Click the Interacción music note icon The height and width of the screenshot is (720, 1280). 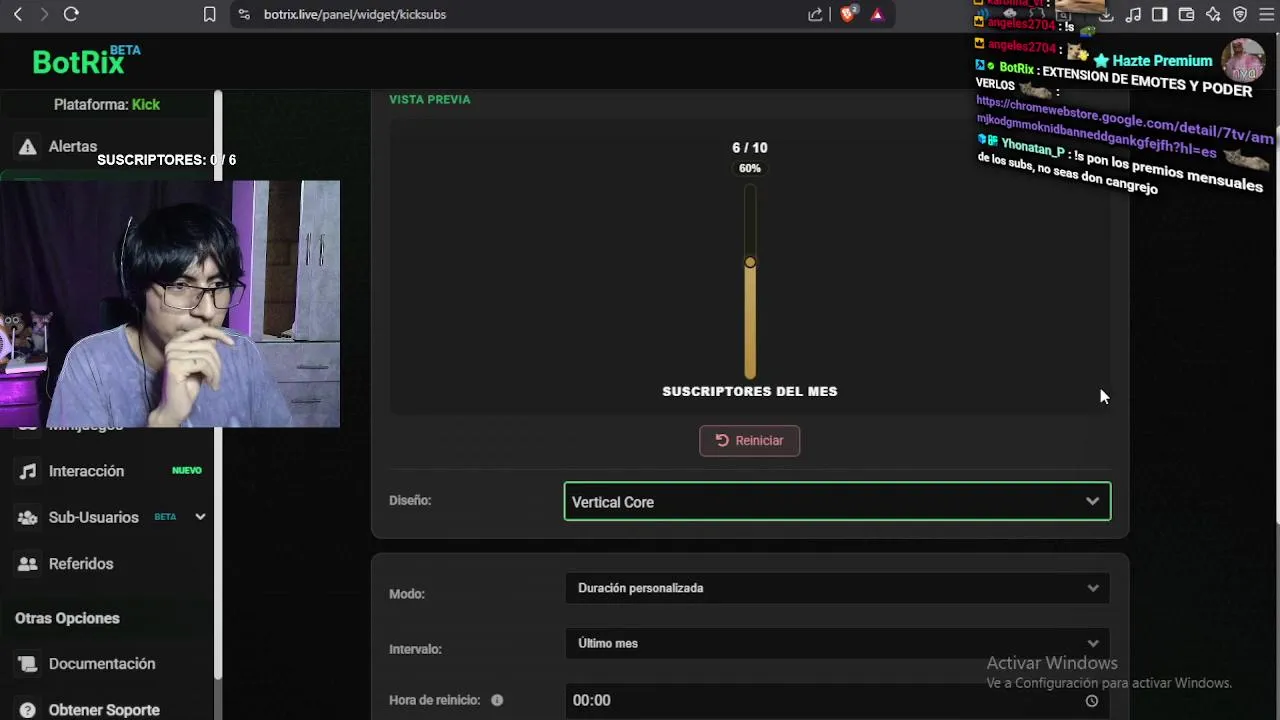pos(28,471)
